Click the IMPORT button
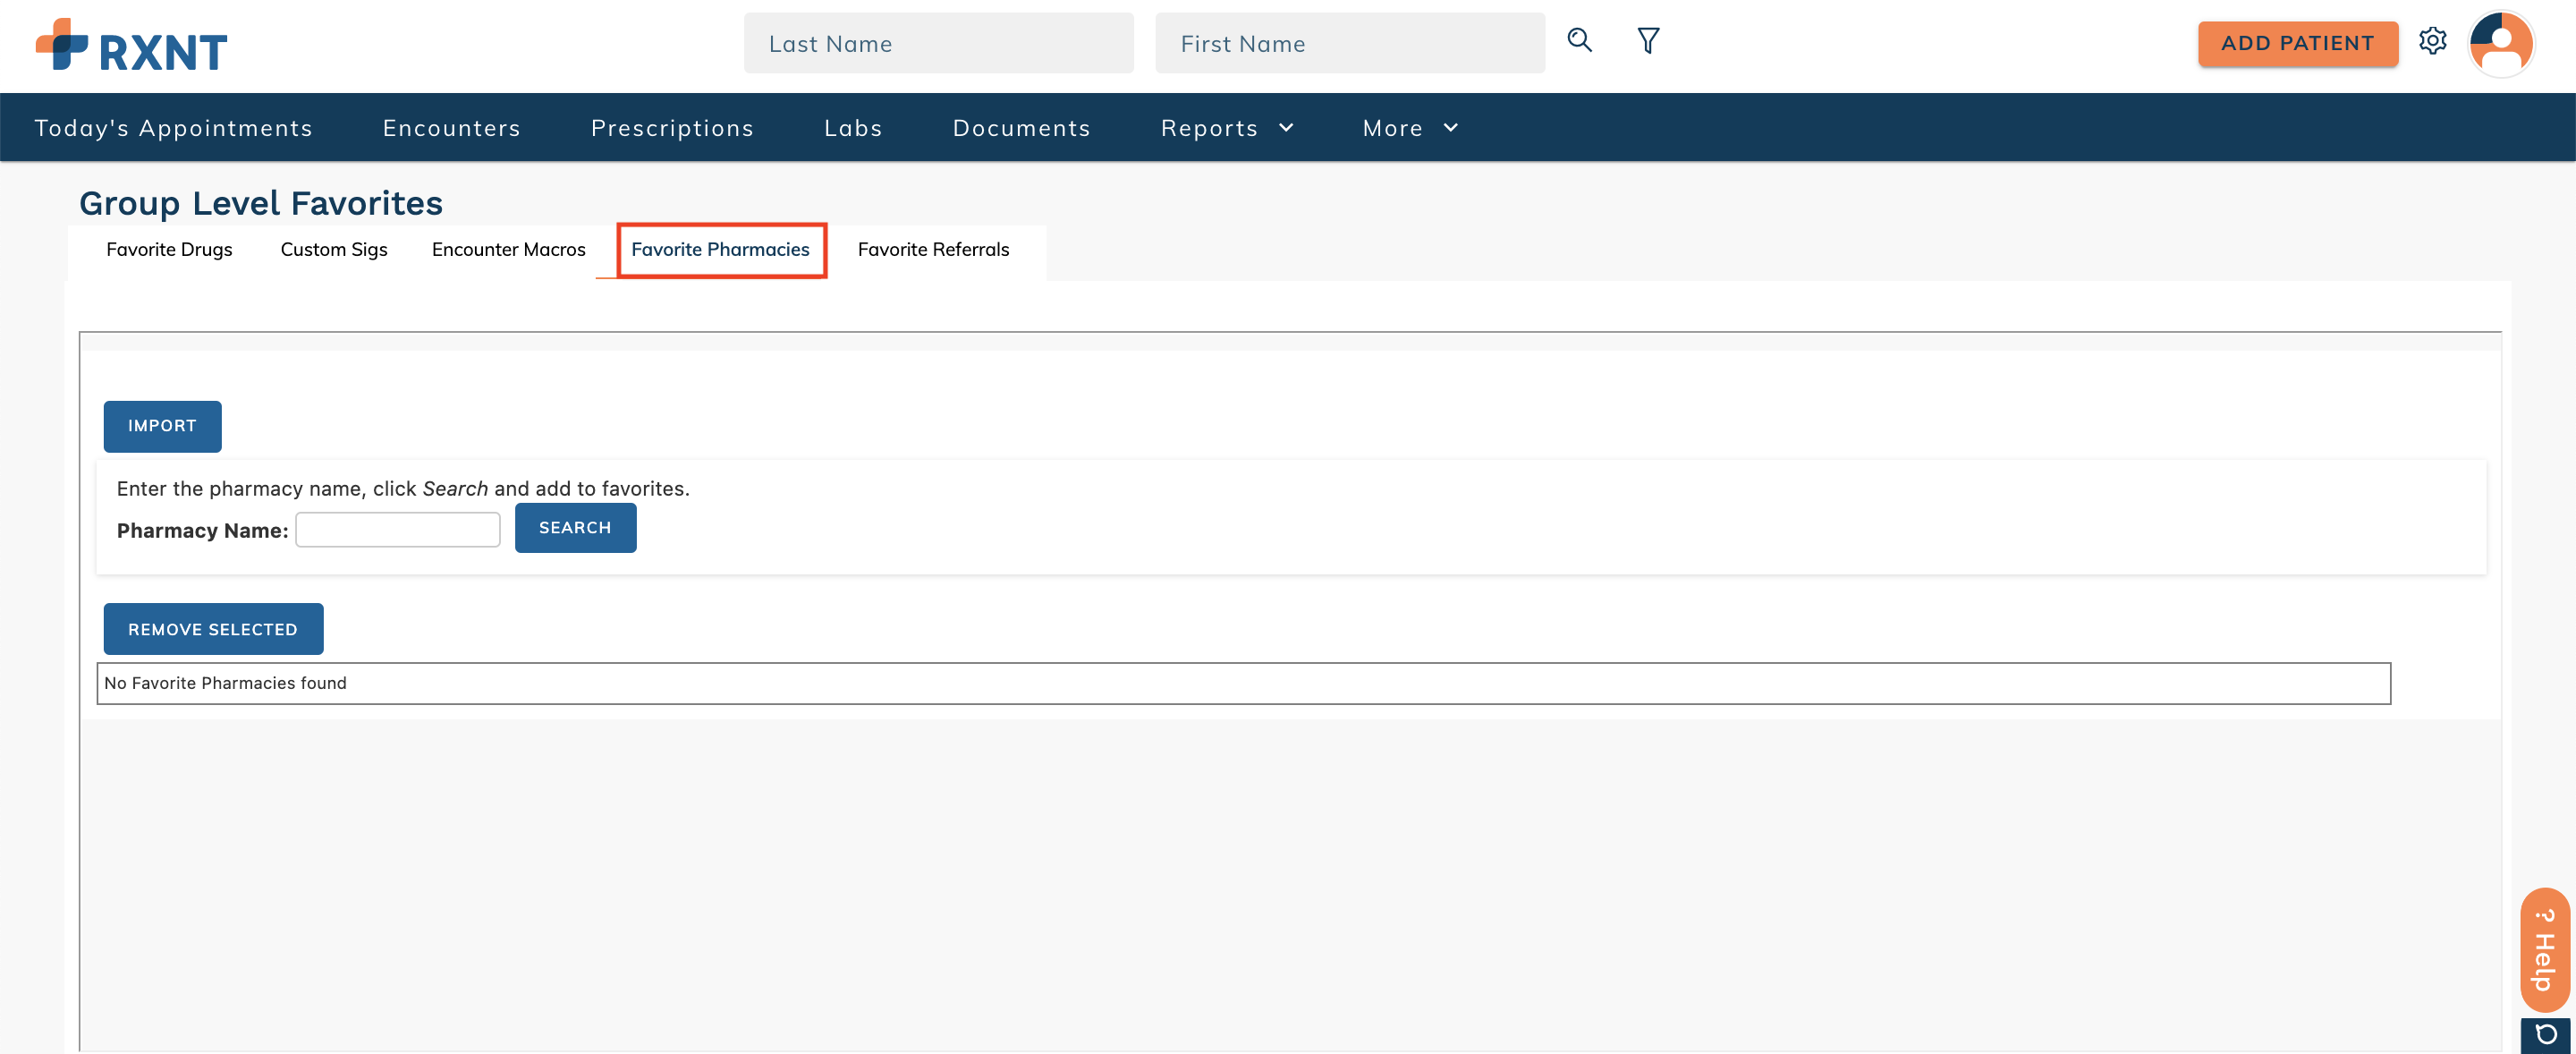 pos(162,425)
